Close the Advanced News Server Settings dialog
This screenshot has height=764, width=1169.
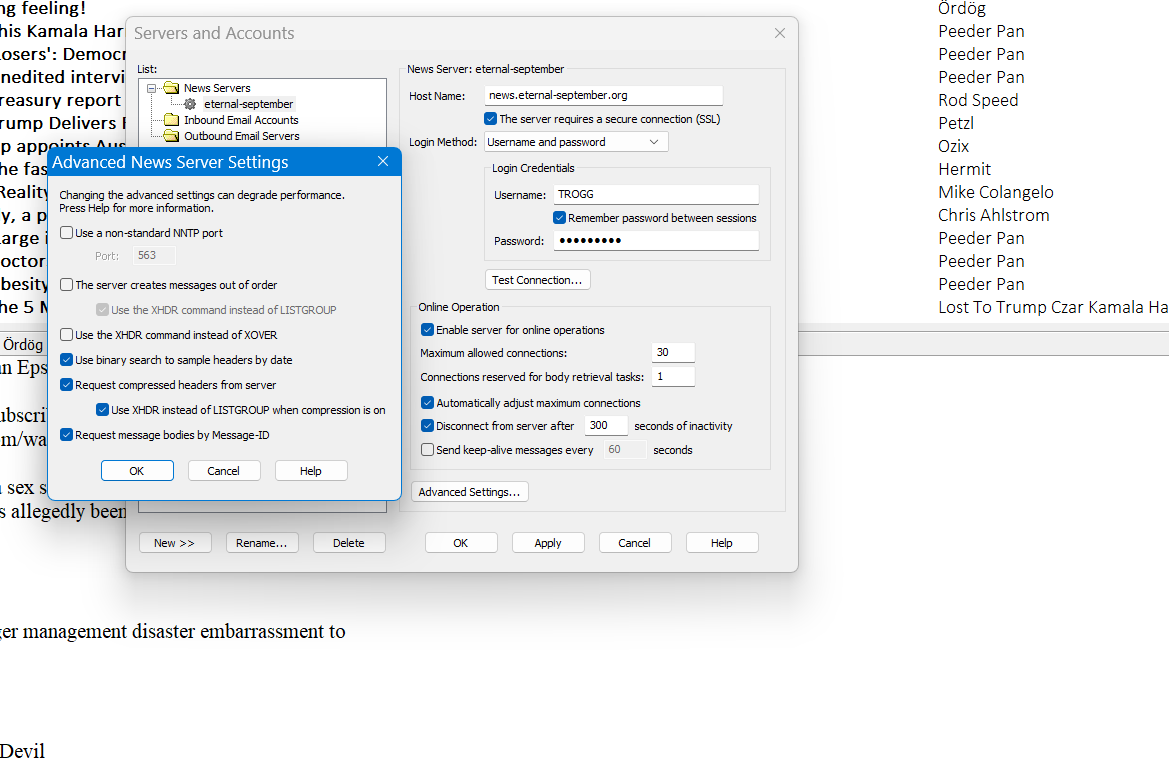coord(383,161)
